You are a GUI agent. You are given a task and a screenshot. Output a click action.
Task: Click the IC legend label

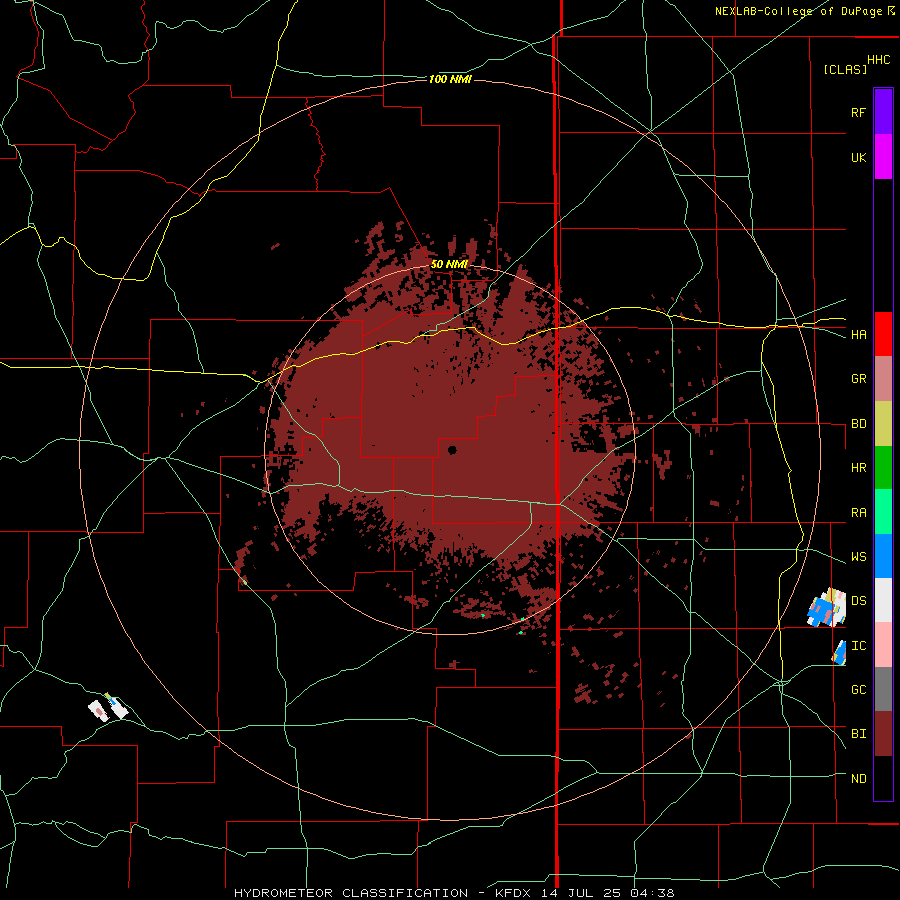(858, 646)
